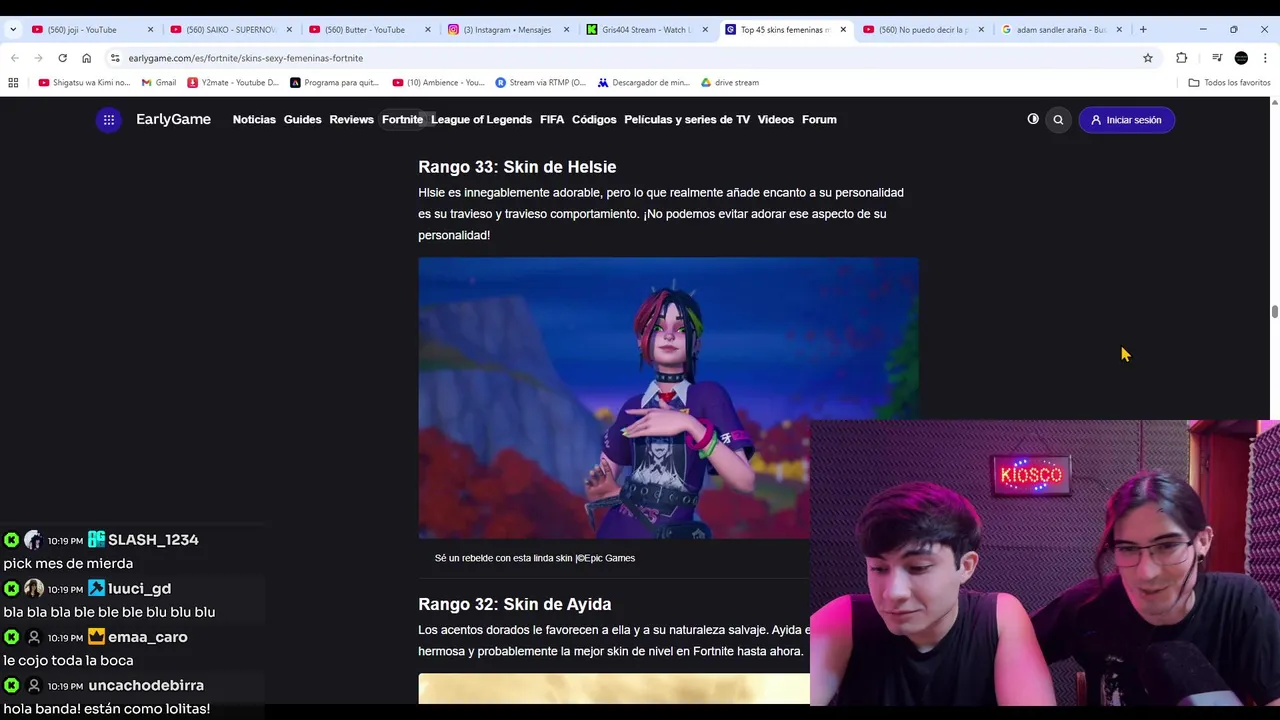Click the SLASH_1234 chat username

(x=153, y=540)
